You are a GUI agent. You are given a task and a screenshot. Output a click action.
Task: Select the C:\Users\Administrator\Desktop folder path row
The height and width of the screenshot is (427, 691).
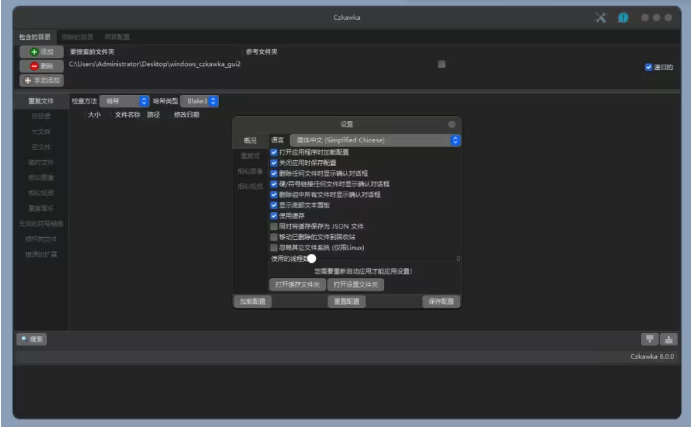click(x=155, y=64)
